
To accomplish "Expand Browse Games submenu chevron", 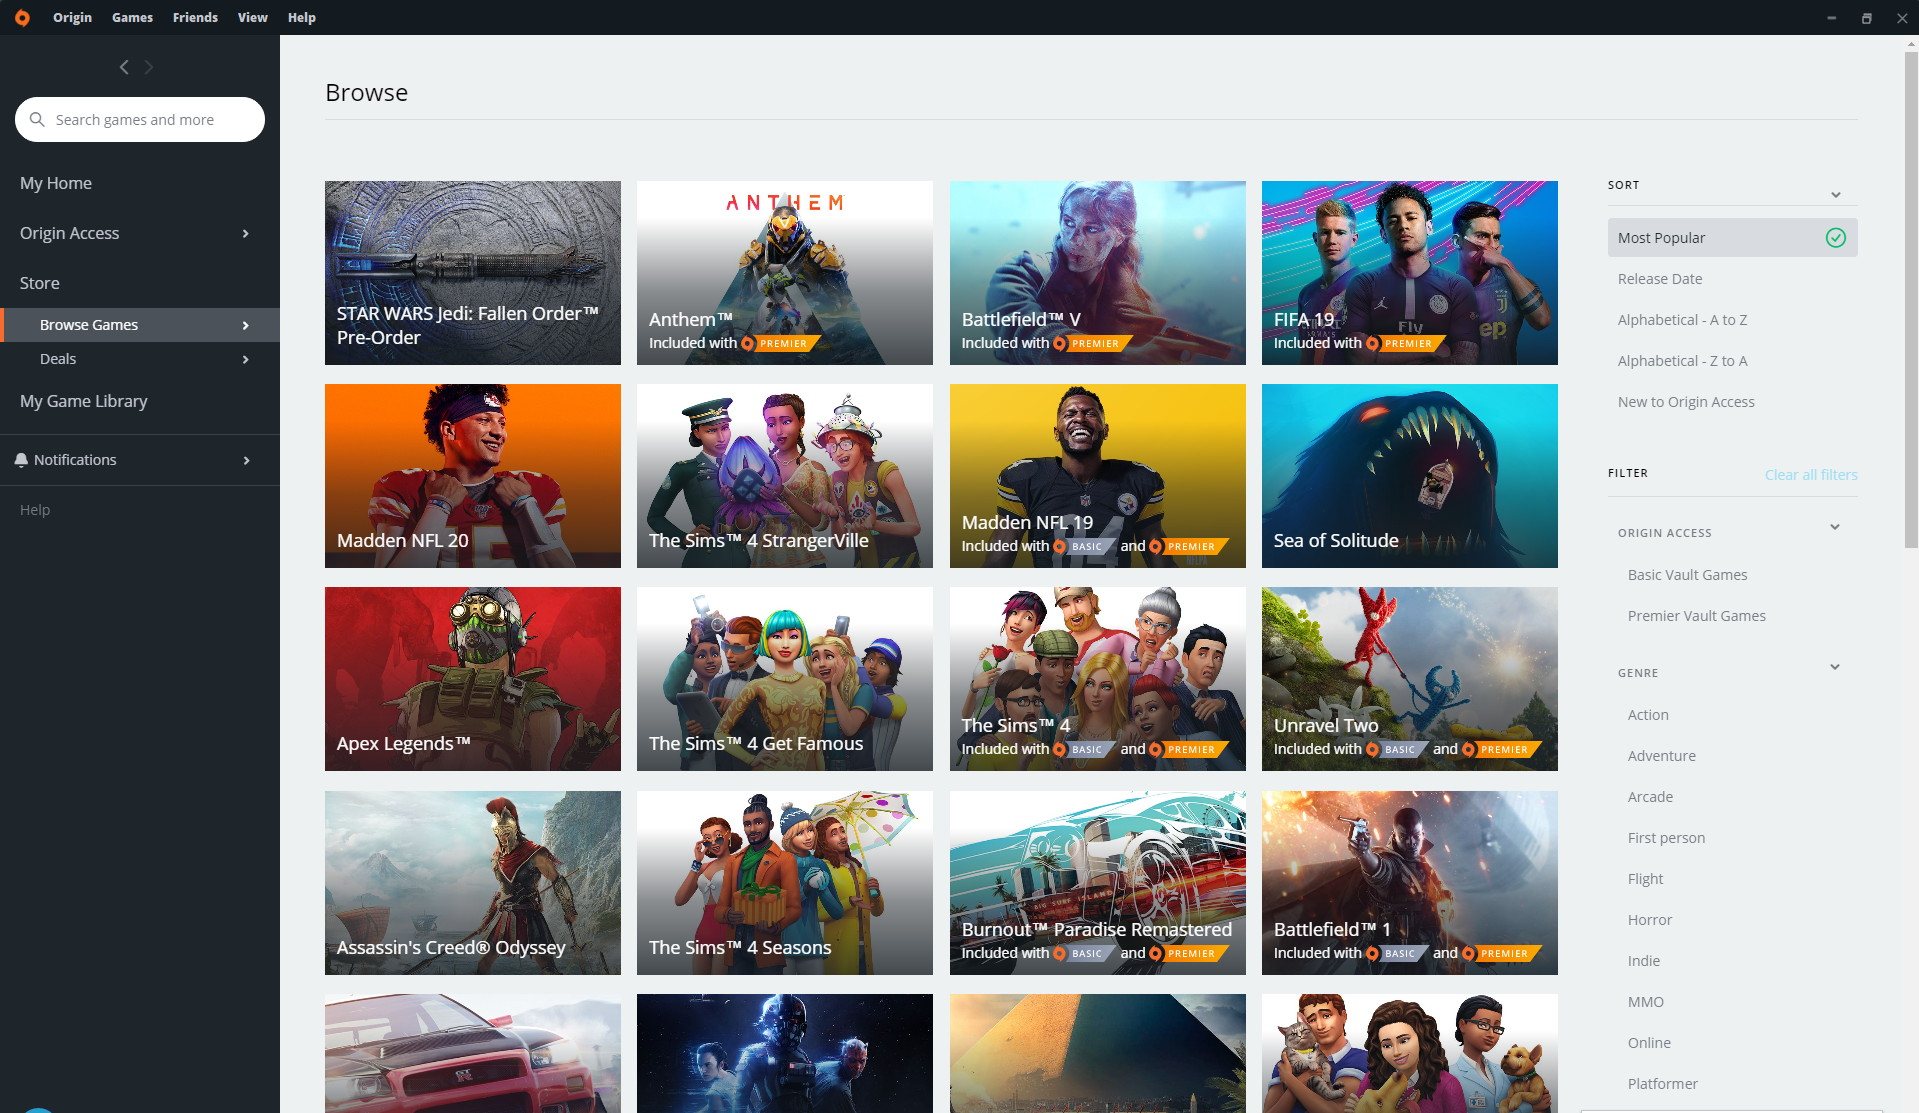I will pyautogui.click(x=246, y=325).
